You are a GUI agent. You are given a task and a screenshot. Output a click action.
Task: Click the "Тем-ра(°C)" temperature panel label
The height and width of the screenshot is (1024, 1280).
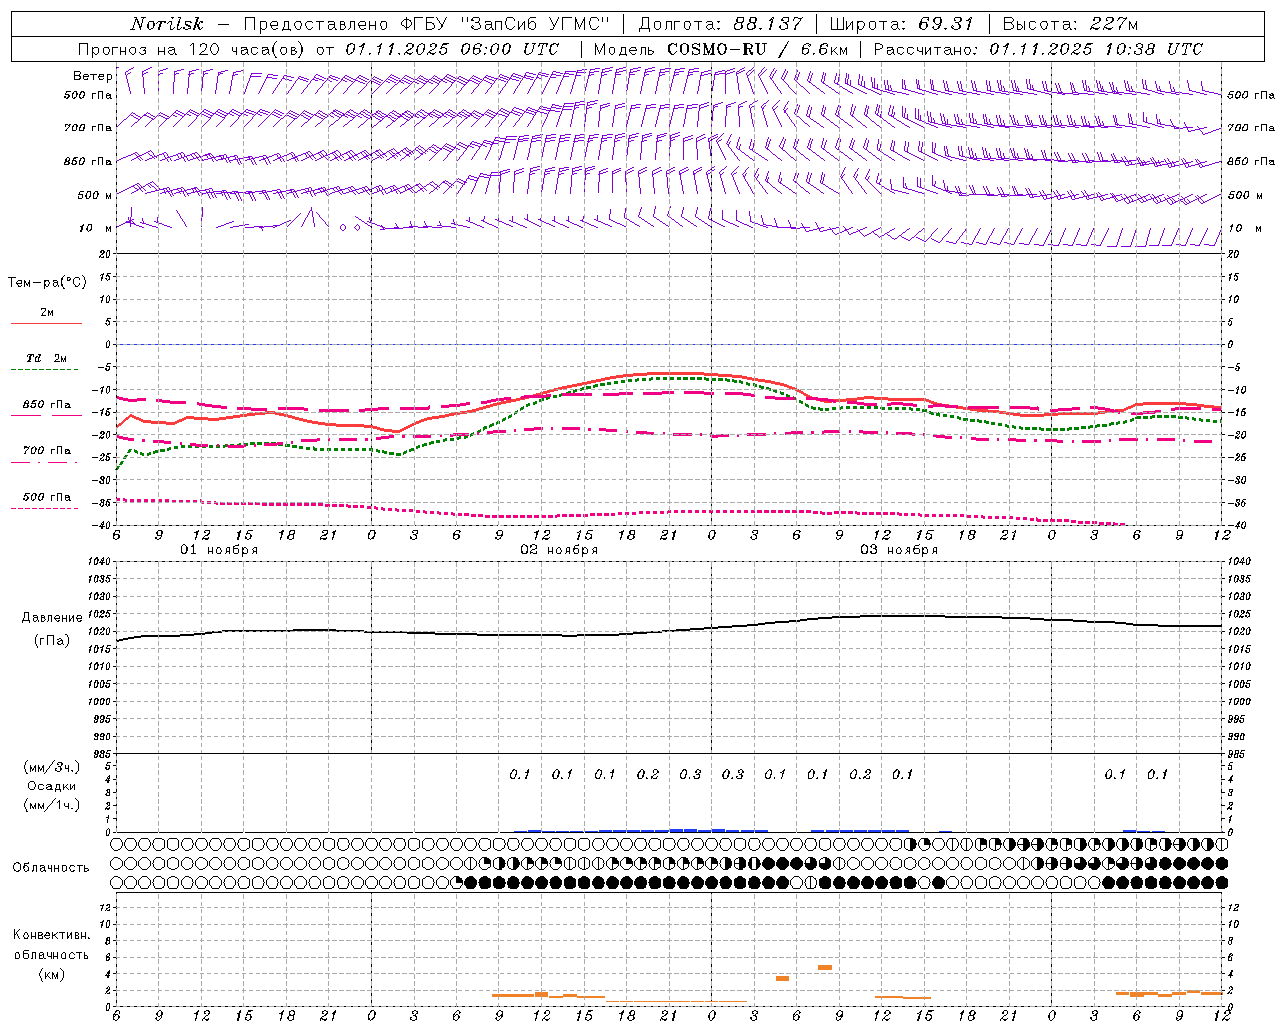47,283
